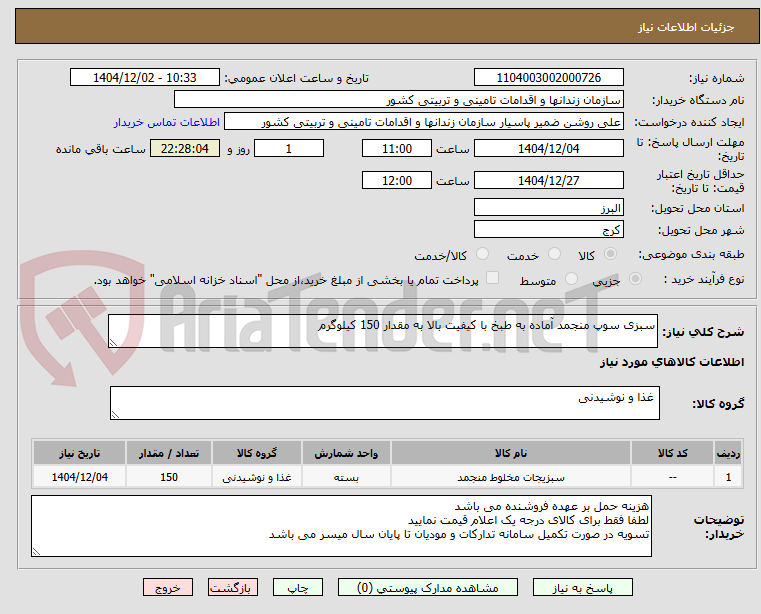Click row number 1 cell
Image resolution: width=761 pixels, height=614 pixels.
[x=728, y=478]
